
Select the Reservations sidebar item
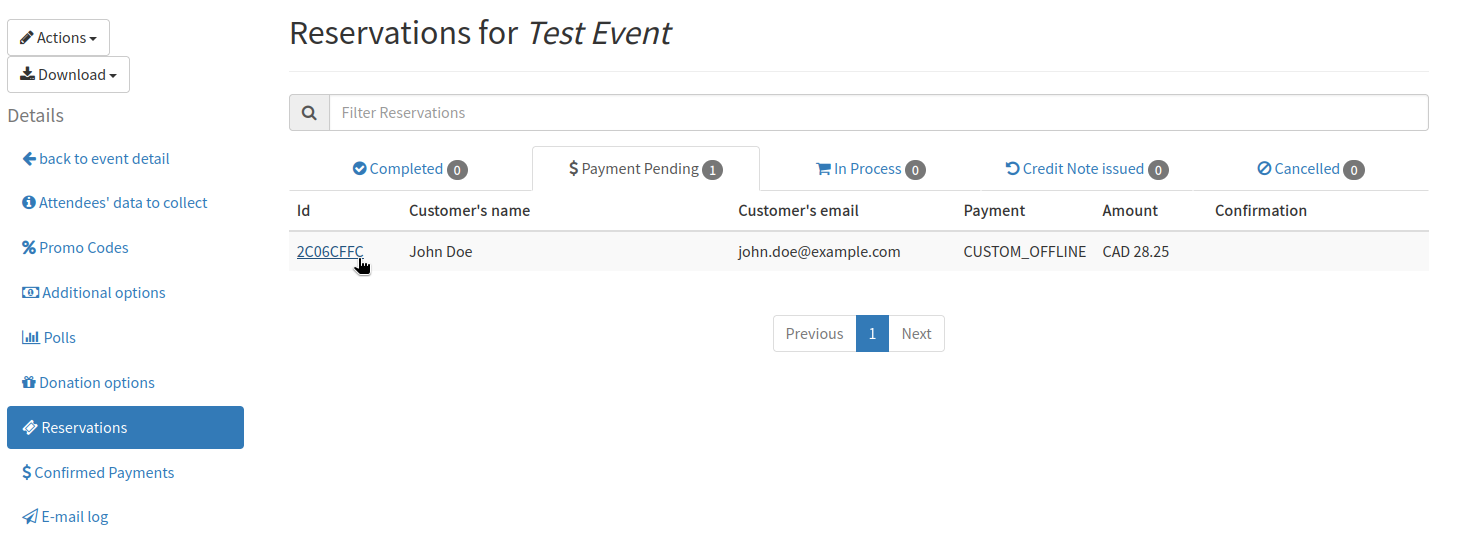[x=125, y=427]
